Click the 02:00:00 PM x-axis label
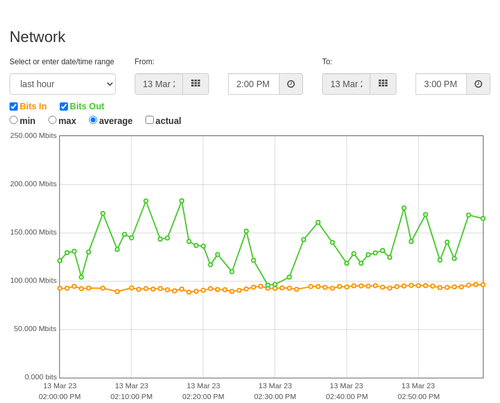Viewport: 500px width, 403px height. [x=60, y=397]
